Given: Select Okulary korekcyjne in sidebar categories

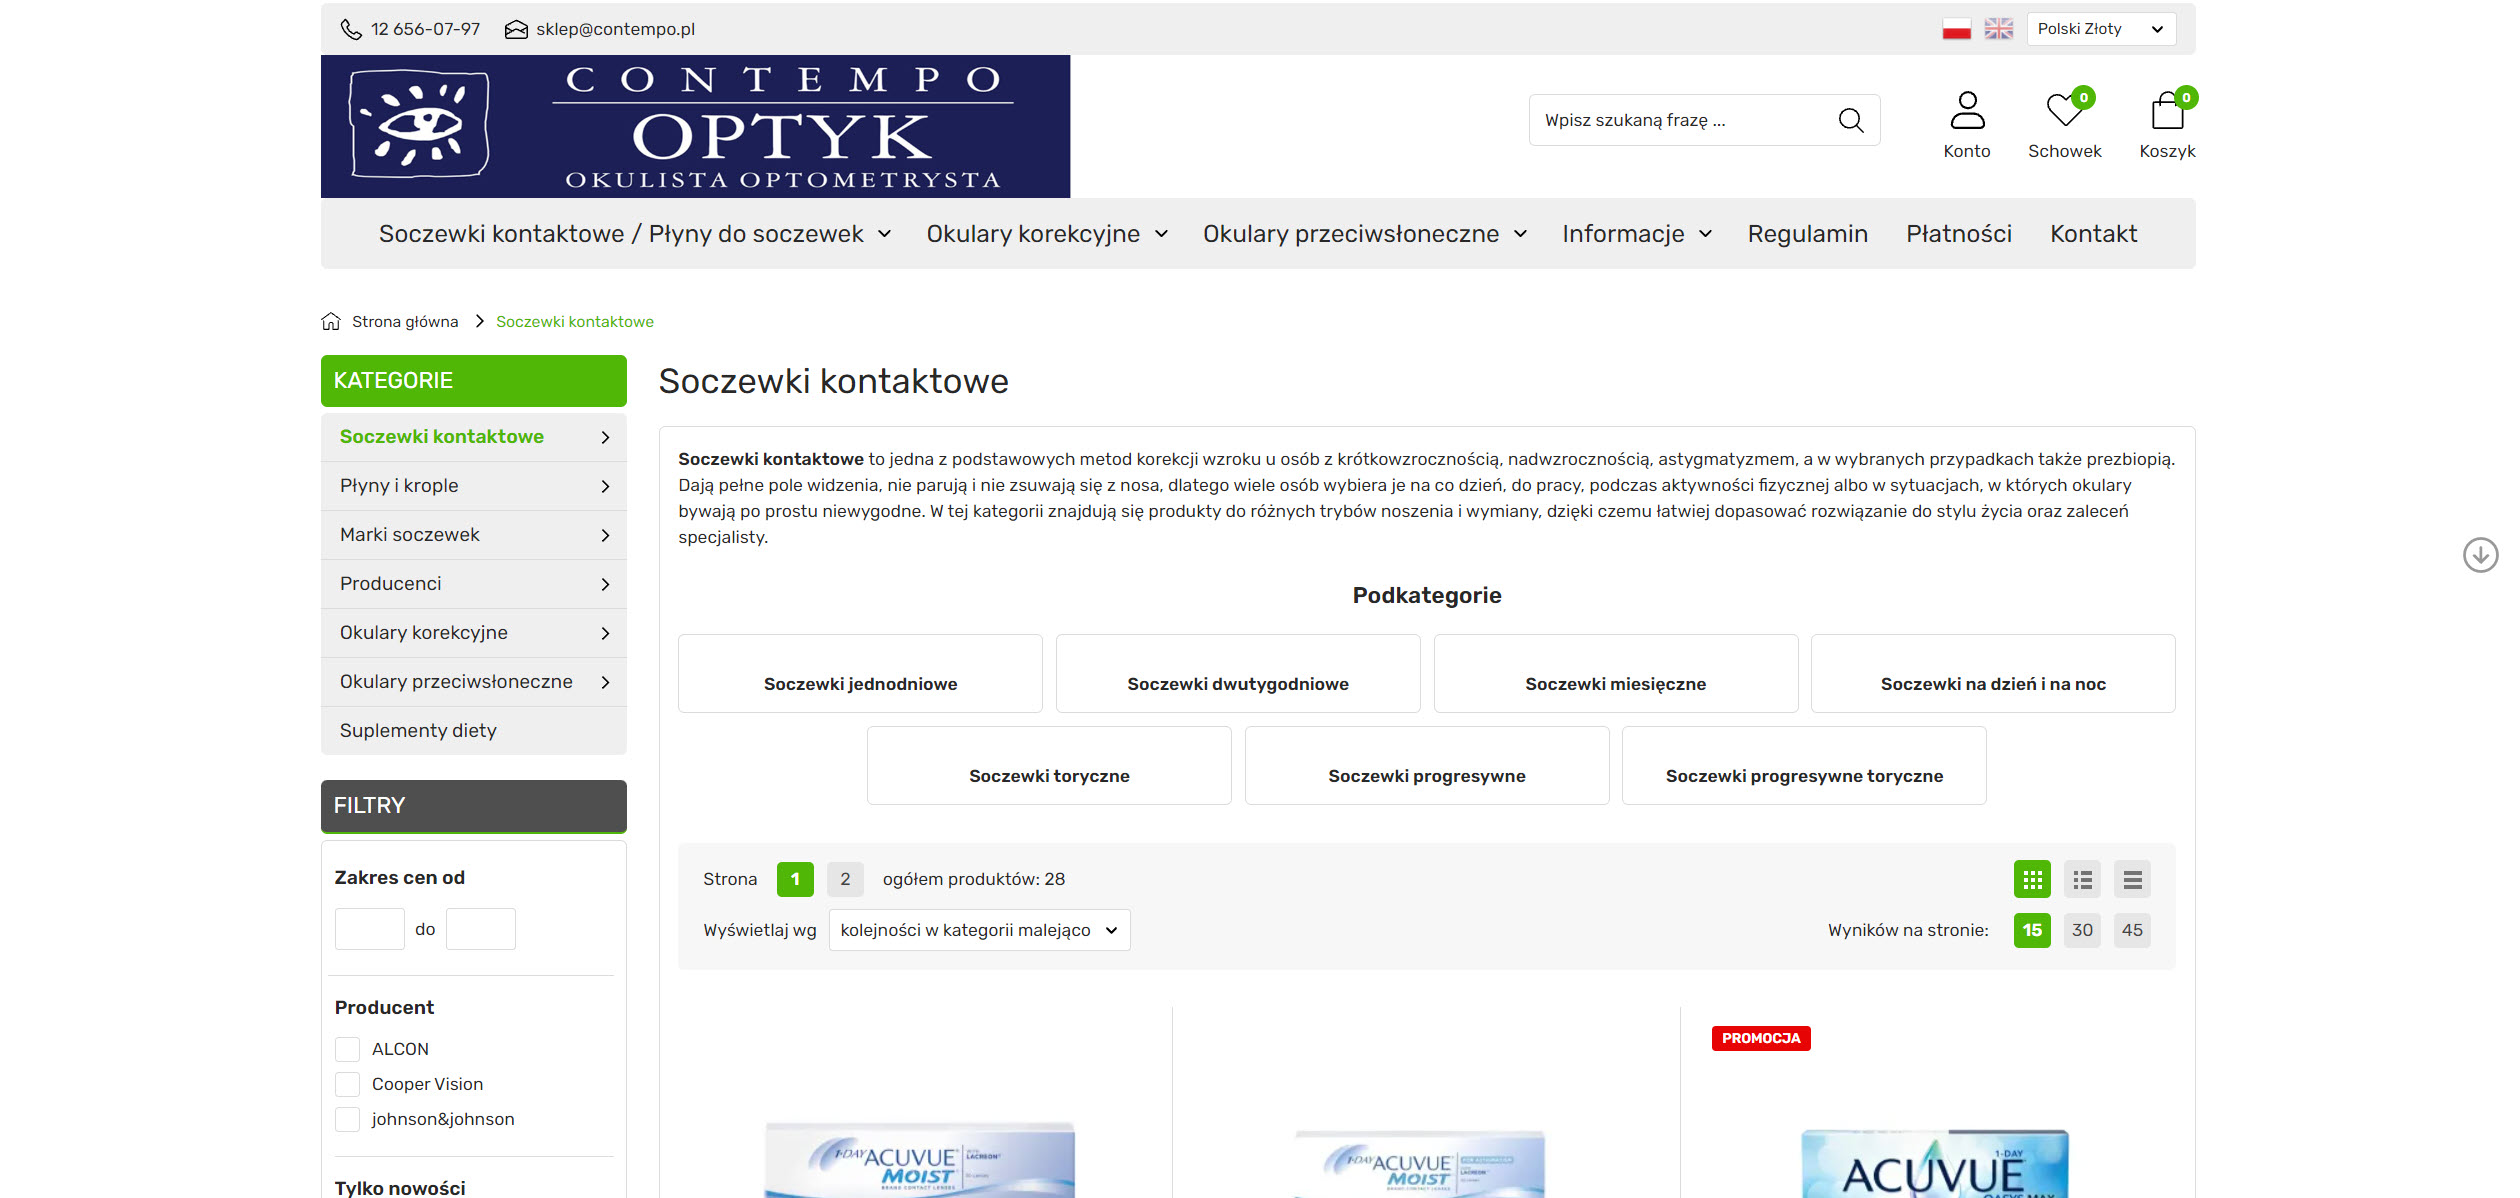Looking at the screenshot, I should pyautogui.click(x=423, y=633).
